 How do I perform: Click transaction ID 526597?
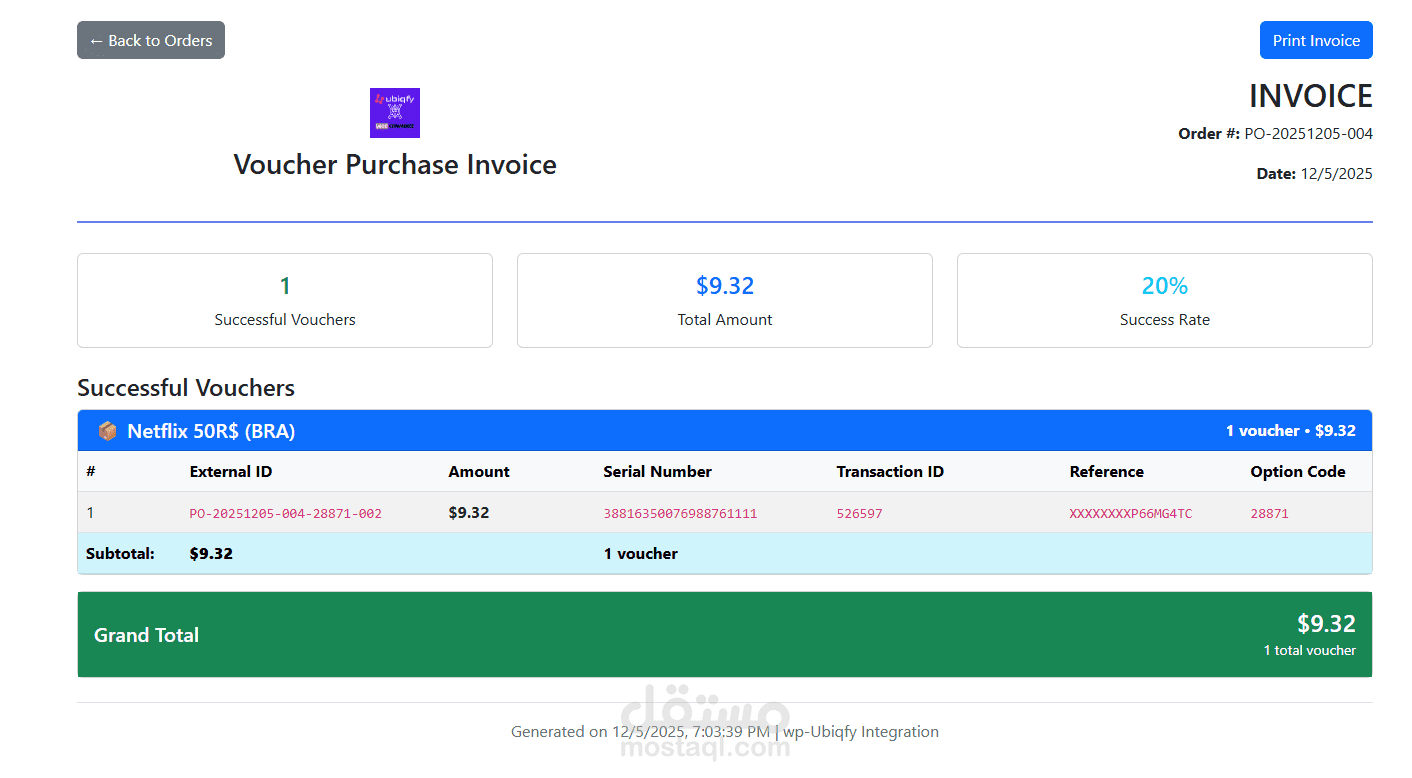click(x=860, y=514)
